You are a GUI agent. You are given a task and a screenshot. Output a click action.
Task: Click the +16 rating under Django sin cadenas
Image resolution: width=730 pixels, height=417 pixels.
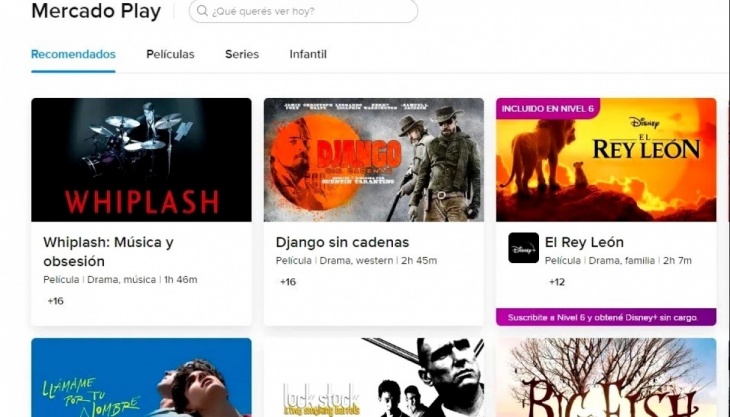point(288,282)
